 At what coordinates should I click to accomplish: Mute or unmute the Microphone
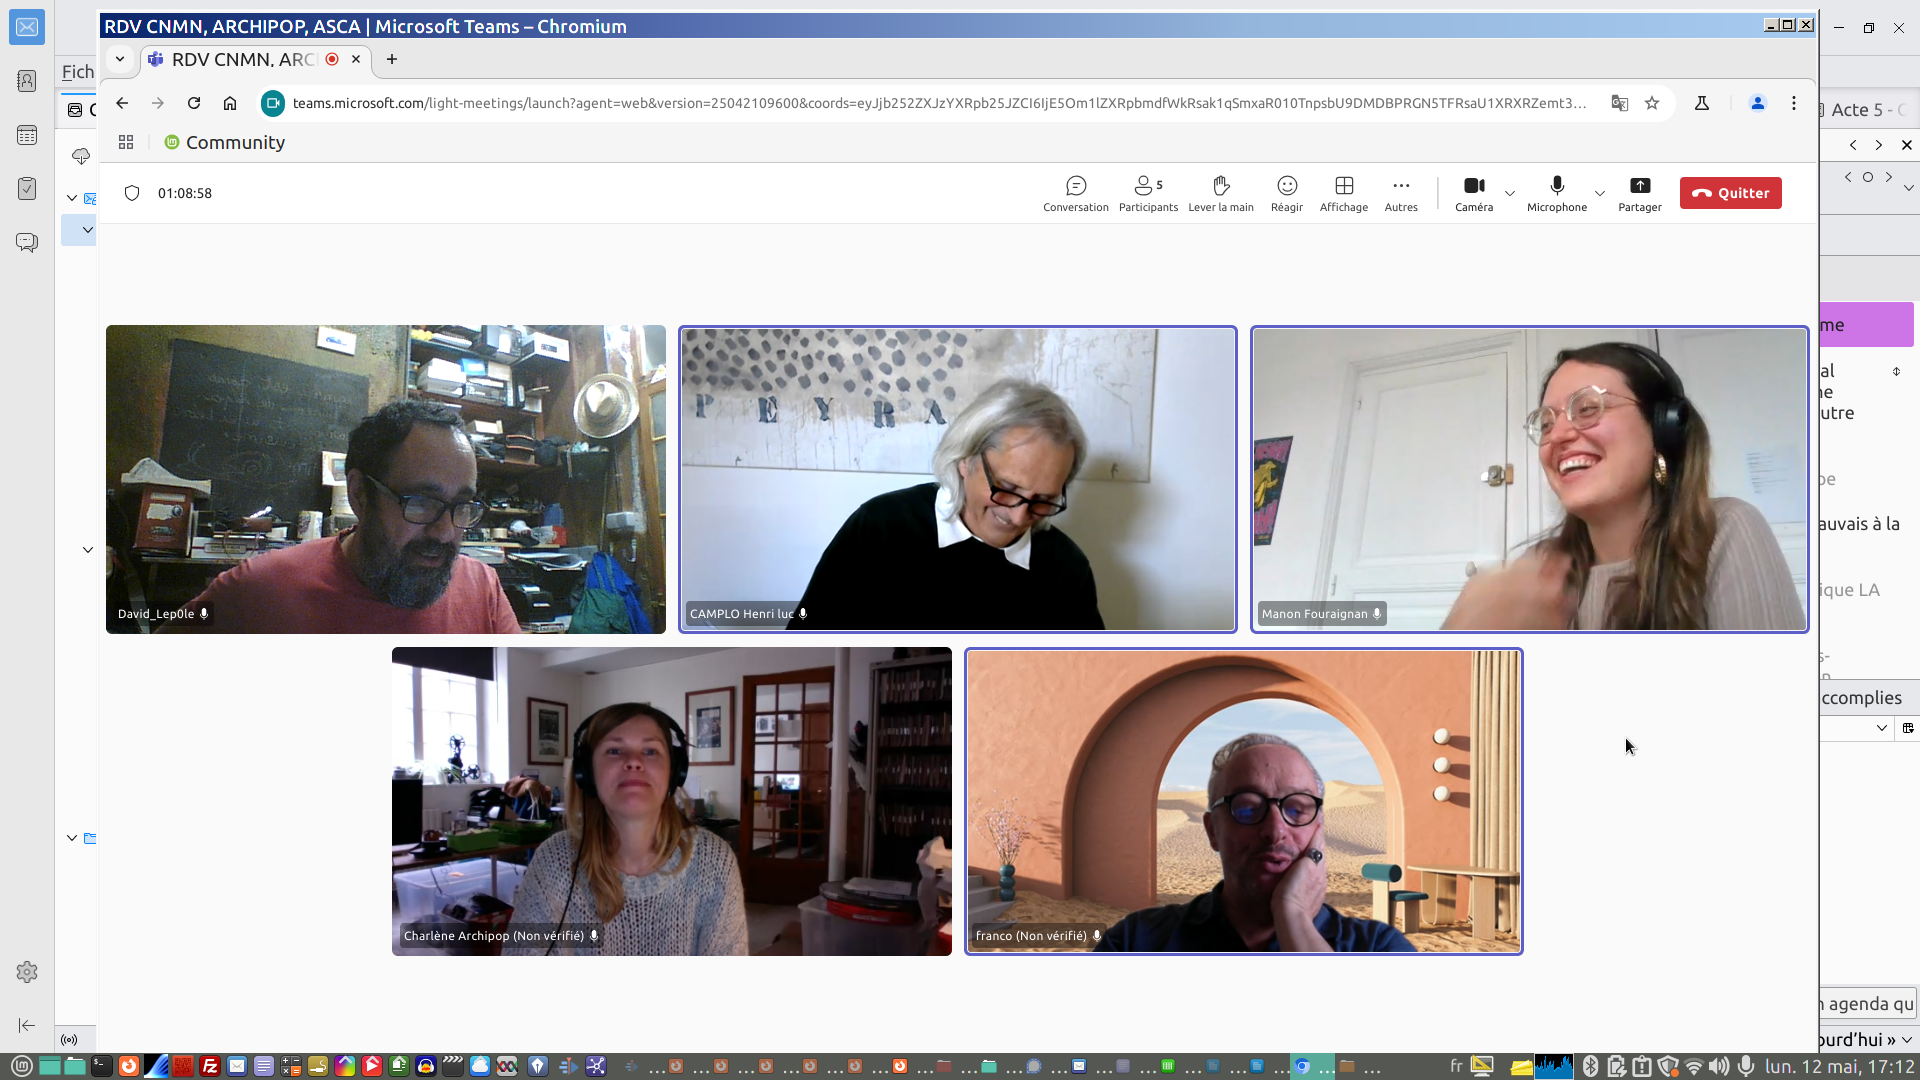1556,186
